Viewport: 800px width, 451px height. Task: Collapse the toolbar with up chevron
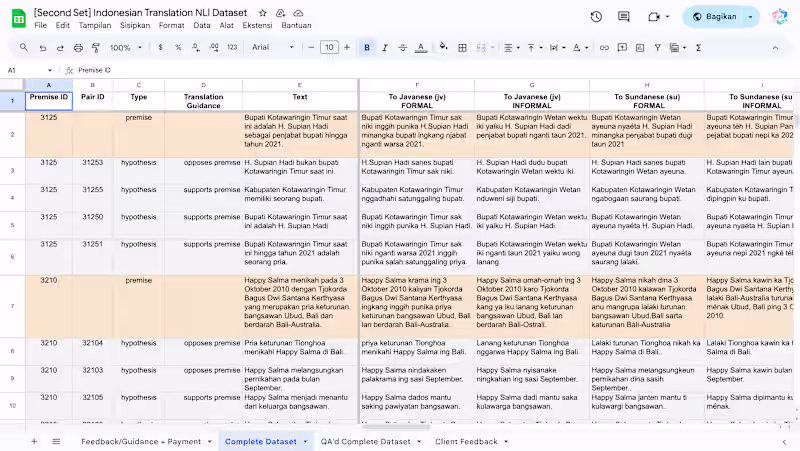point(775,47)
